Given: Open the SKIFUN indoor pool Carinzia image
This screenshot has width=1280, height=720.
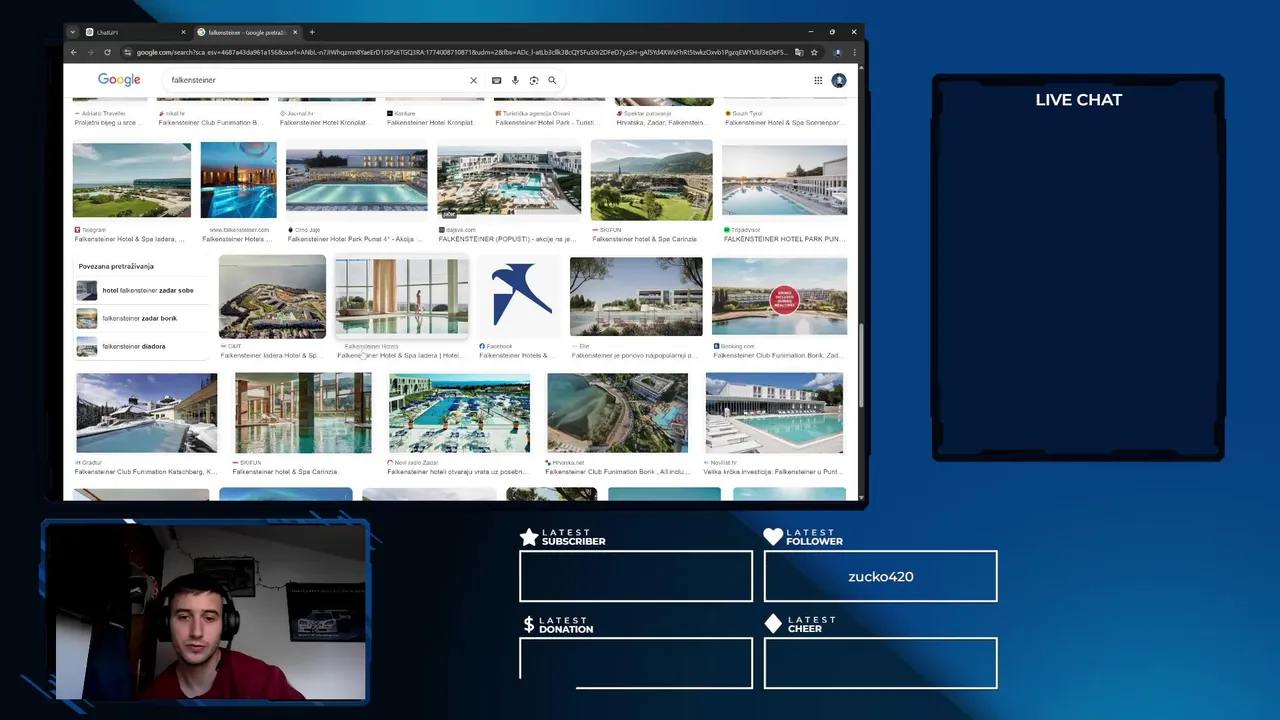Looking at the screenshot, I should point(303,413).
